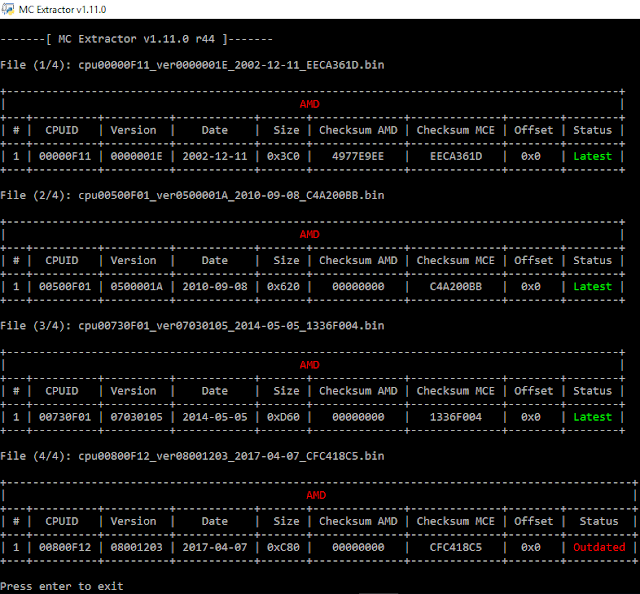Click Size value 0xC80
Image resolution: width=640 pixels, height=594 pixels.
pyautogui.click(x=283, y=547)
